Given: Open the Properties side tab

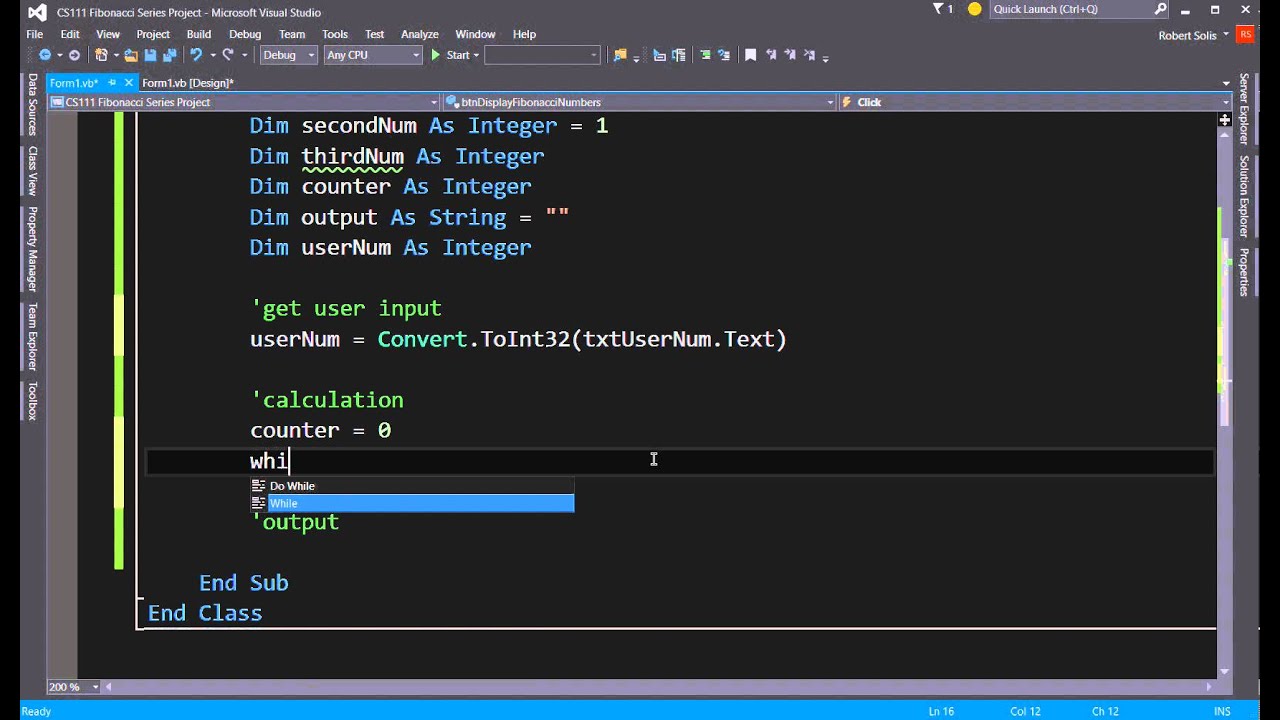Looking at the screenshot, I should 1244,272.
